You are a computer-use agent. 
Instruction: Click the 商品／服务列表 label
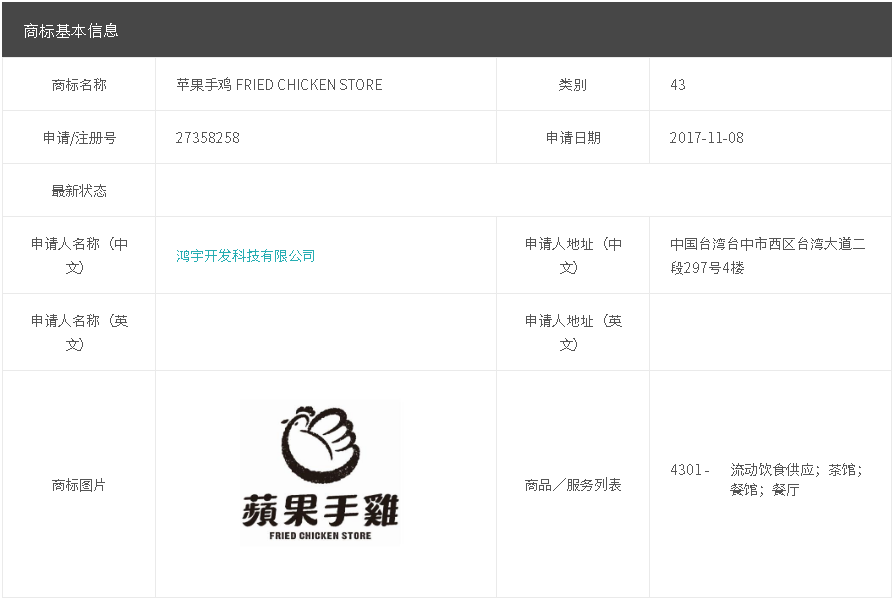point(572,485)
